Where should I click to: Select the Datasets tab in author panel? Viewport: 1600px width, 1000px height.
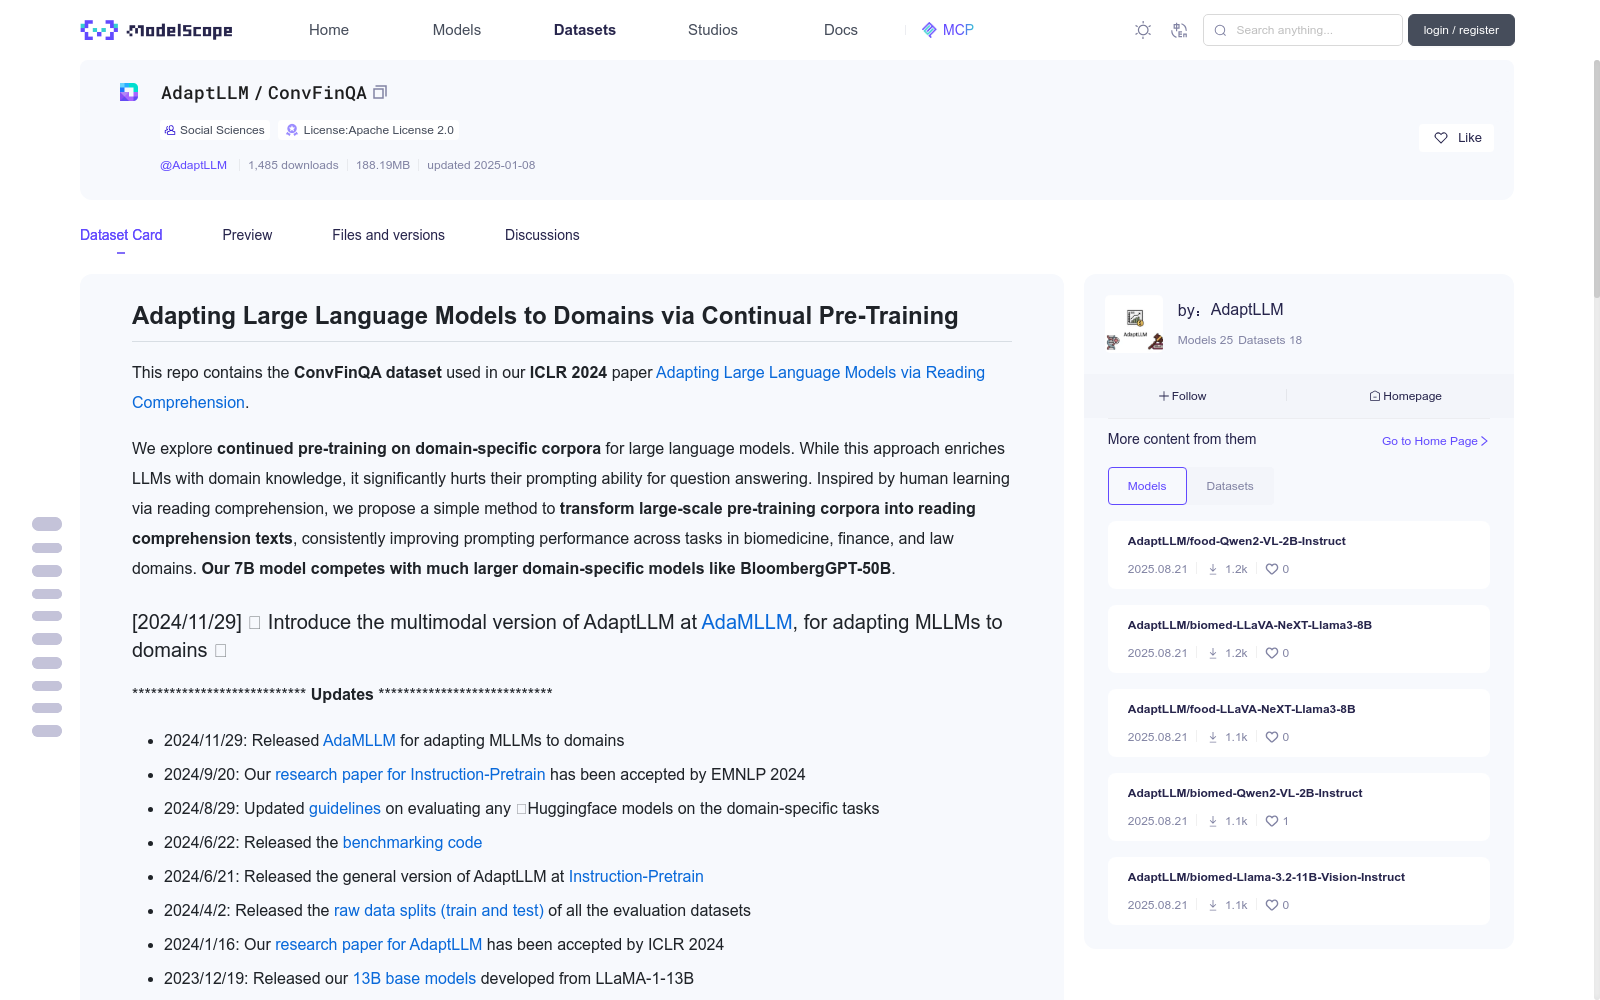point(1230,486)
